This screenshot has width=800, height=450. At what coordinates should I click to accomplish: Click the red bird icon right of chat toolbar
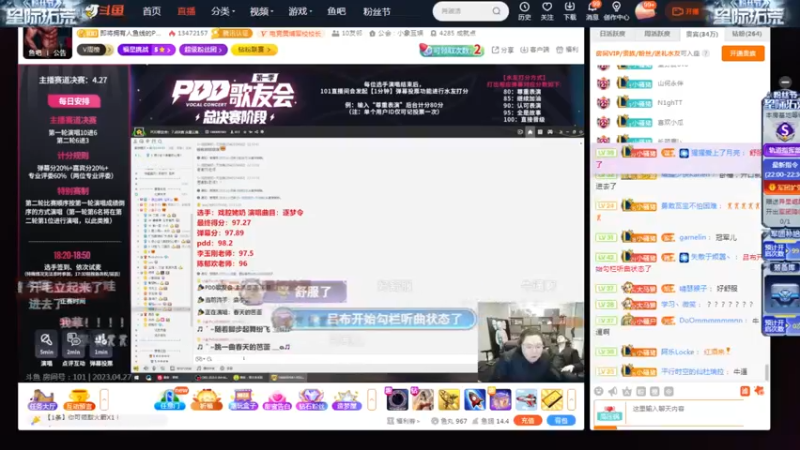759,391
